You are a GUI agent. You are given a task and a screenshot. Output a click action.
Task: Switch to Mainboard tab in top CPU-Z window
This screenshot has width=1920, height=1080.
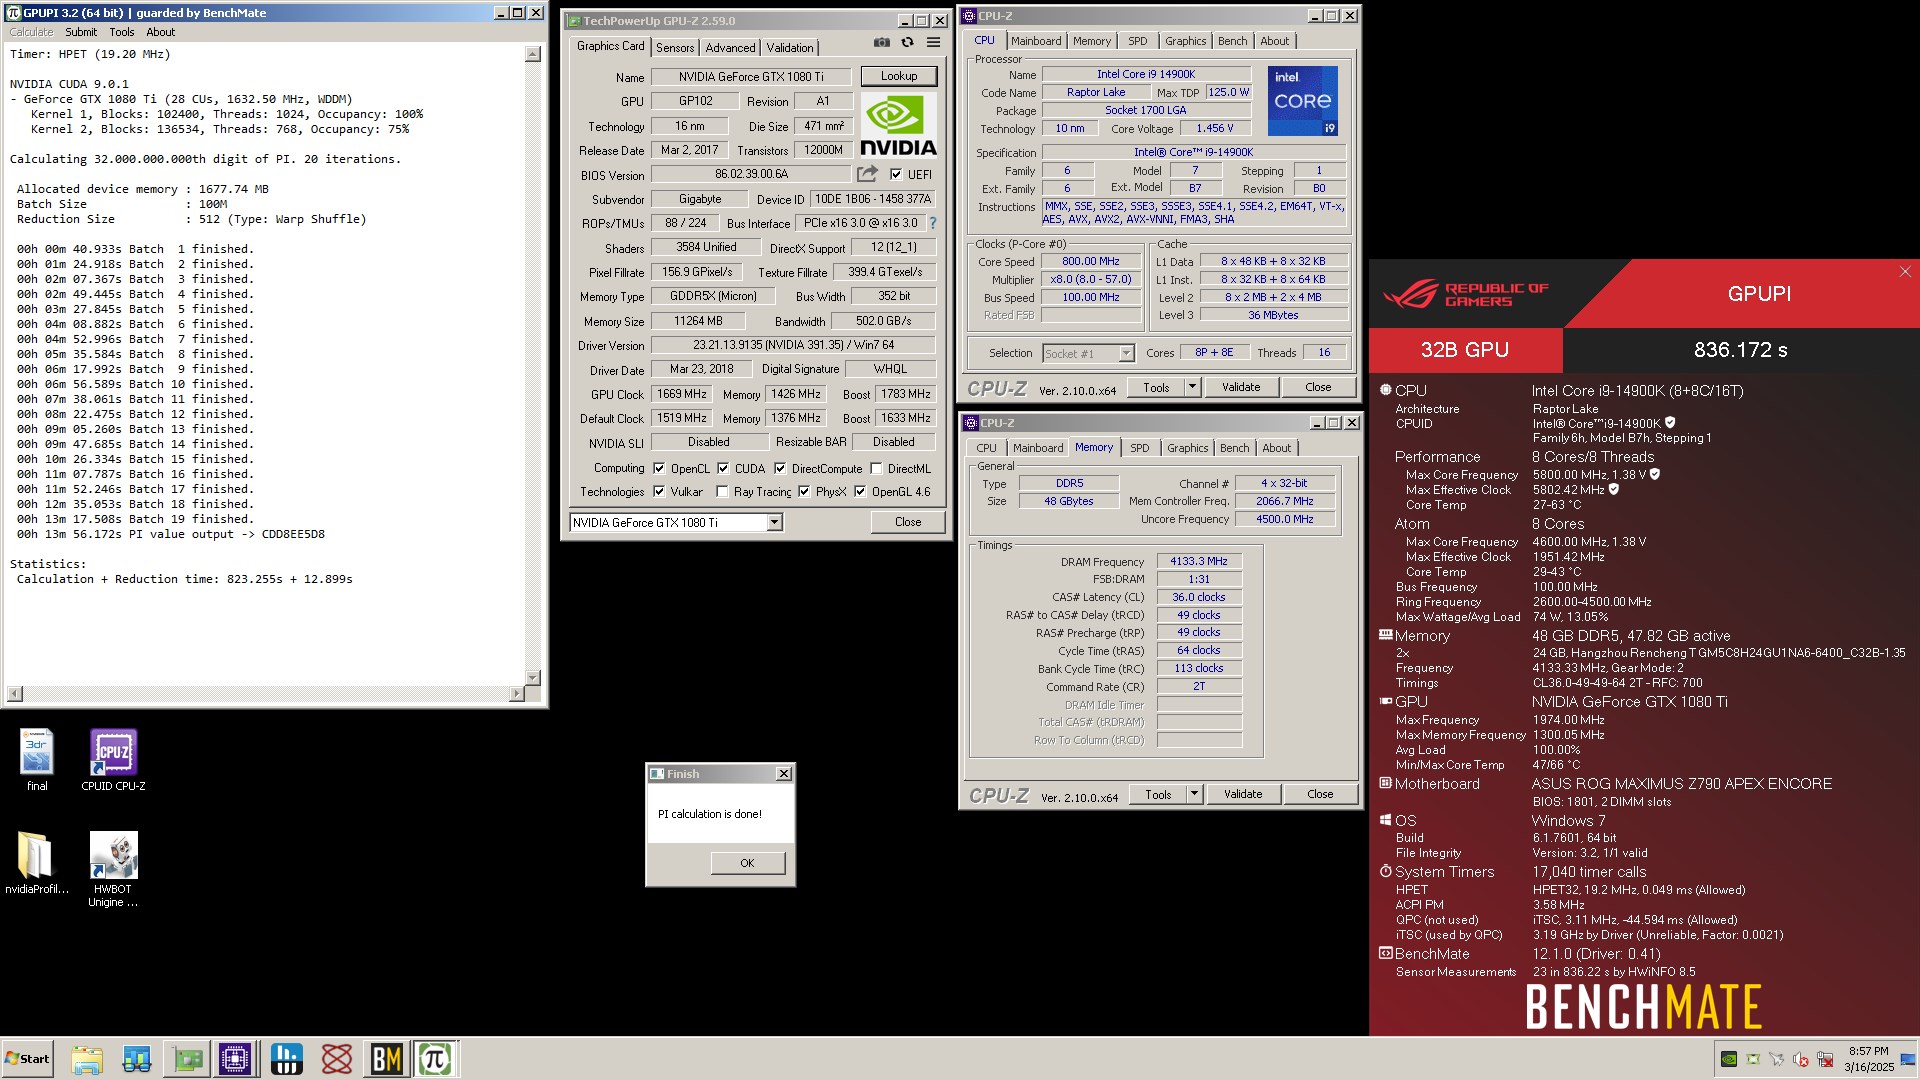click(1036, 41)
